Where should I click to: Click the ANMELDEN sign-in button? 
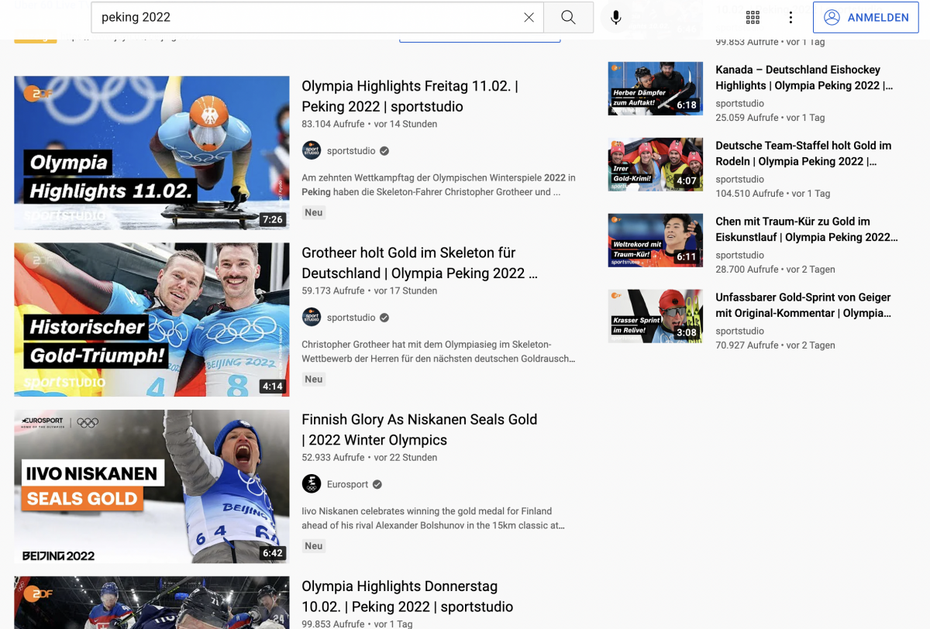[x=865, y=18]
